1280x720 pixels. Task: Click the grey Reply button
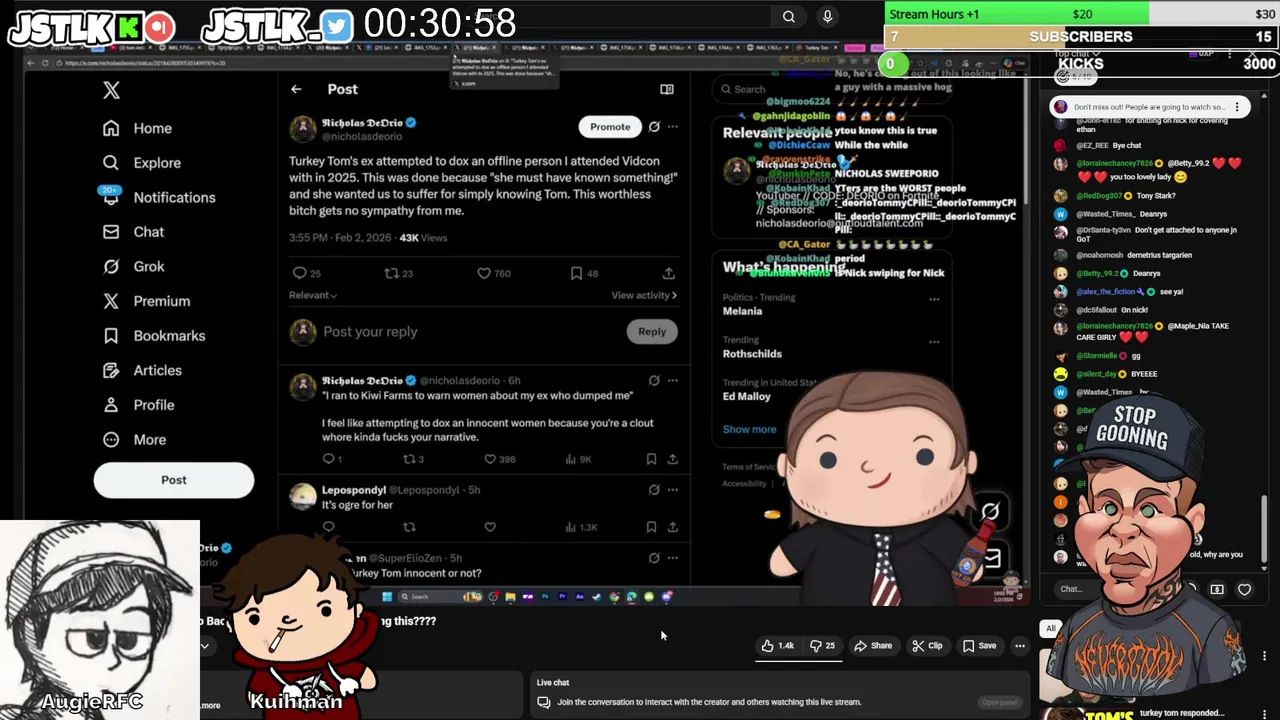[652, 332]
